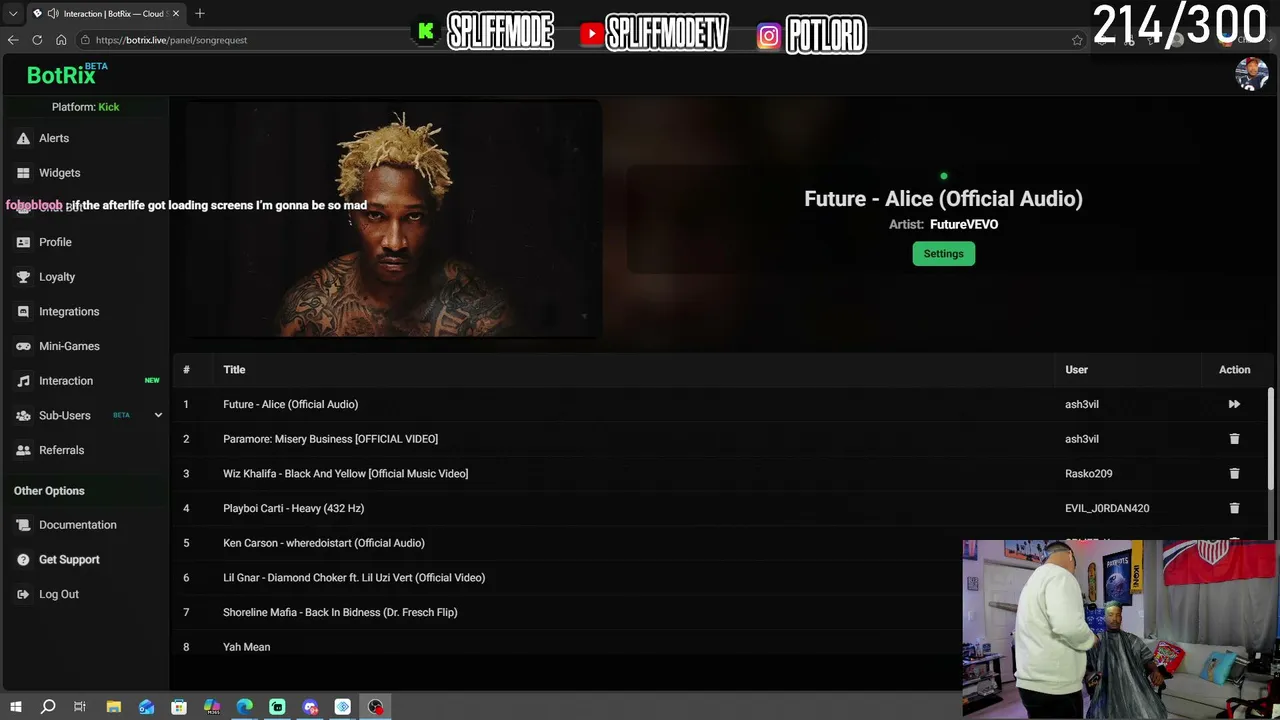Open Widgets via its grid icon

(23, 173)
